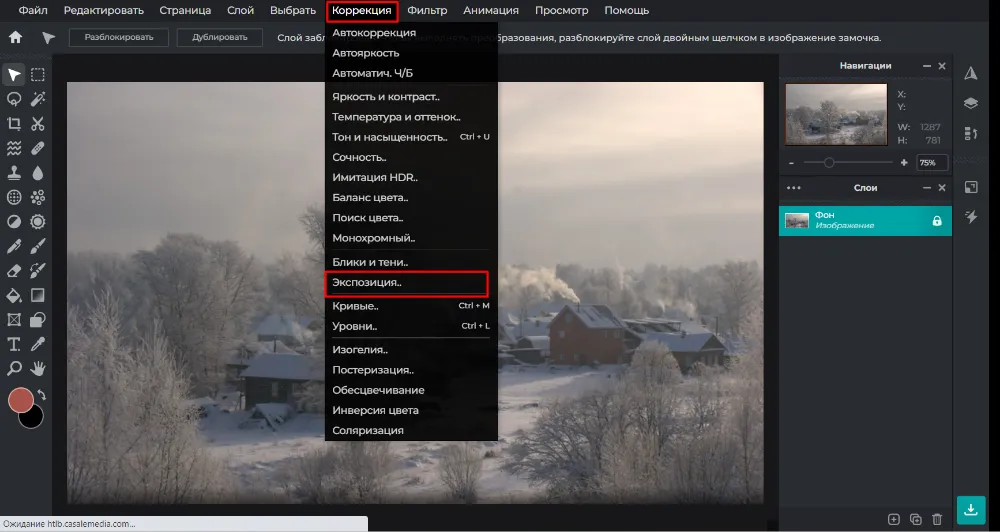Select the gridded-circle tool icon
The height and width of the screenshot is (532, 1000).
pos(13,197)
